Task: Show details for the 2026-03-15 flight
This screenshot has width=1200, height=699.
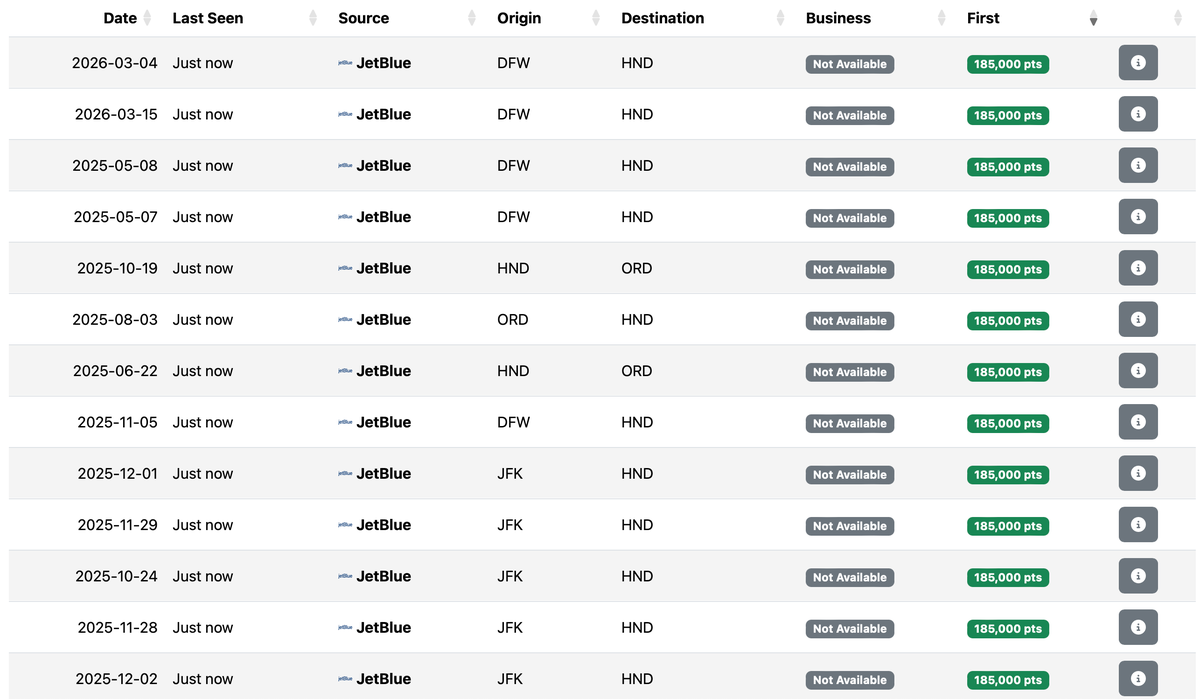Action: [1137, 114]
